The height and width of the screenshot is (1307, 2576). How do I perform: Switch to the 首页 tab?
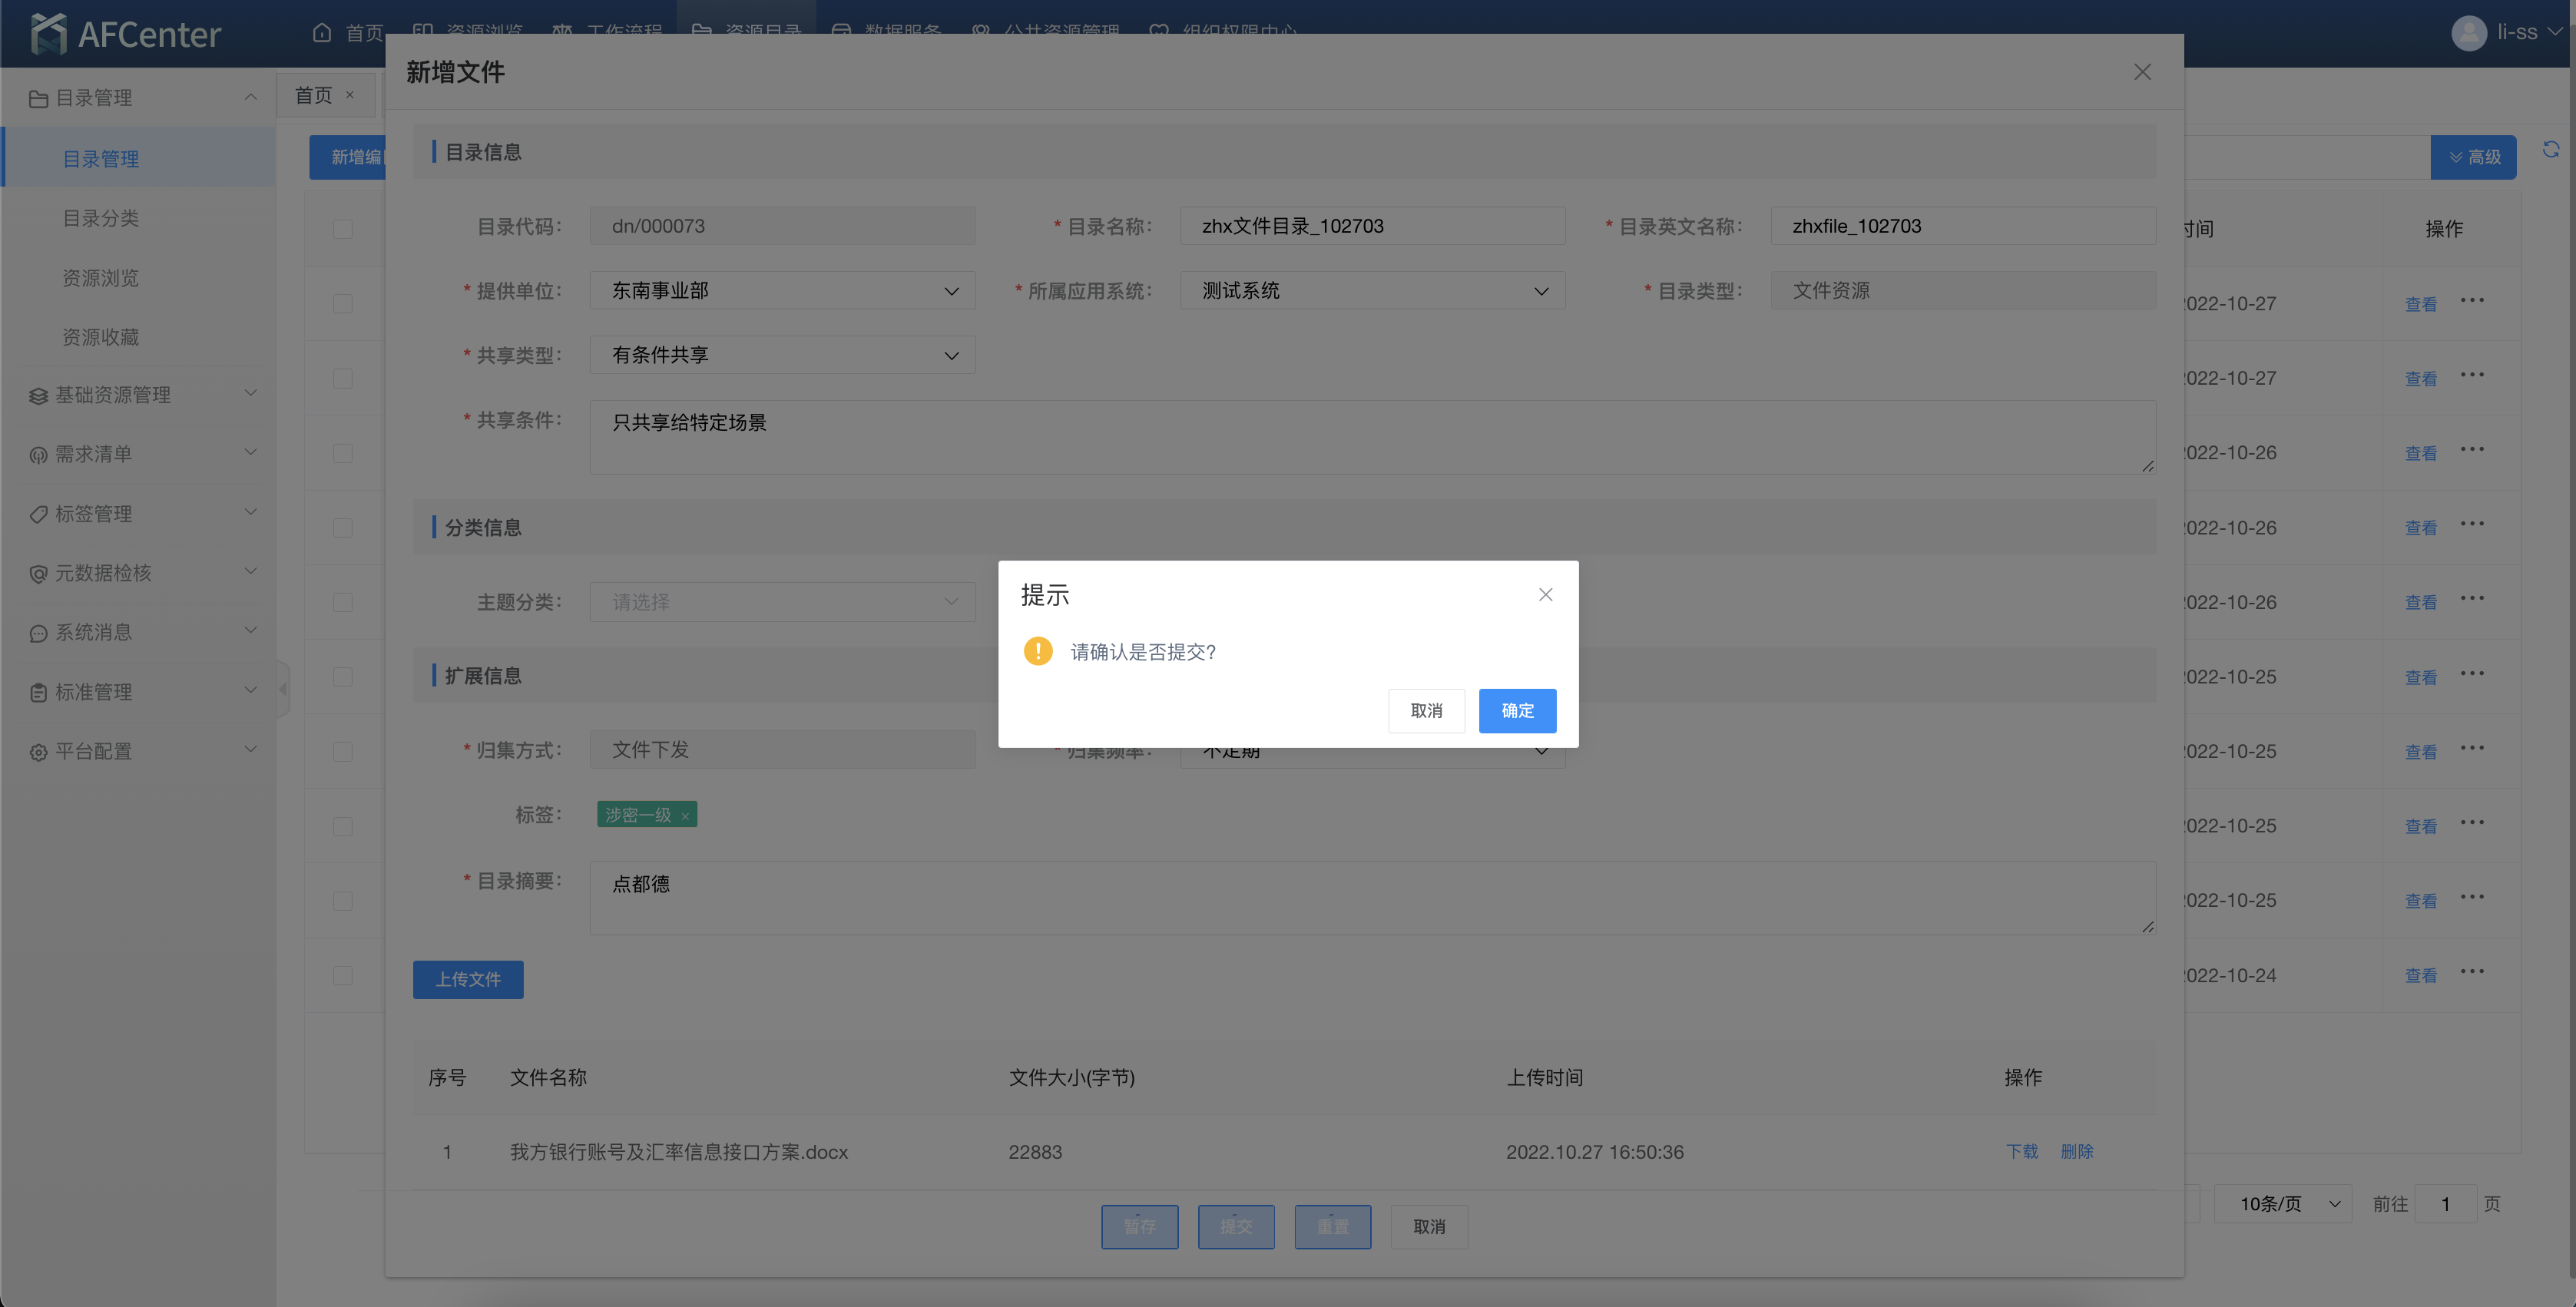click(x=314, y=95)
